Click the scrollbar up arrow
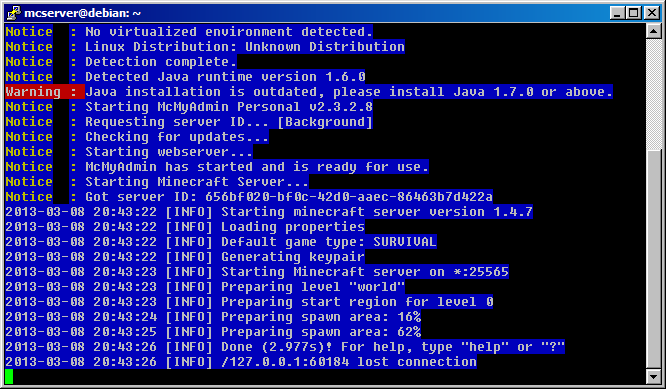The height and width of the screenshot is (390, 666). (653, 31)
